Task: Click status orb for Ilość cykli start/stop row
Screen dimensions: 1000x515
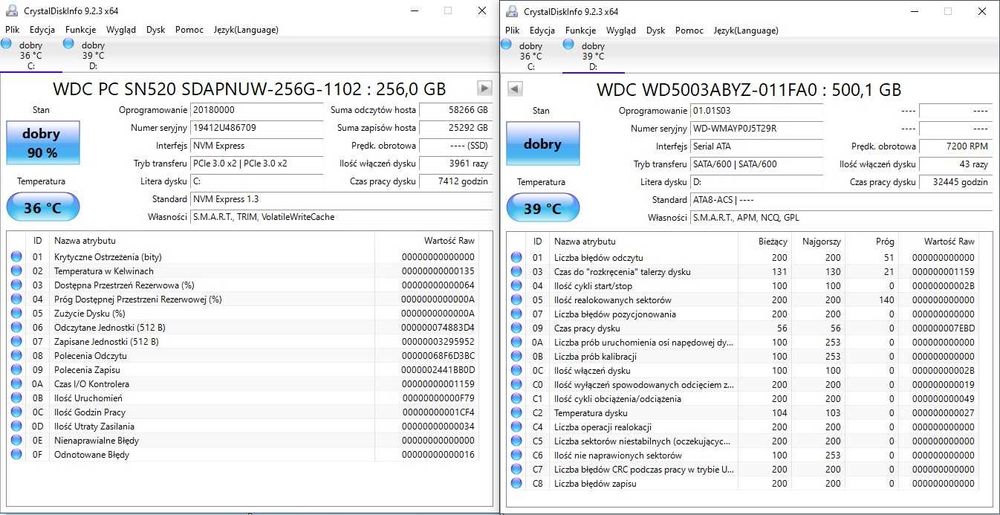Action: (x=517, y=286)
